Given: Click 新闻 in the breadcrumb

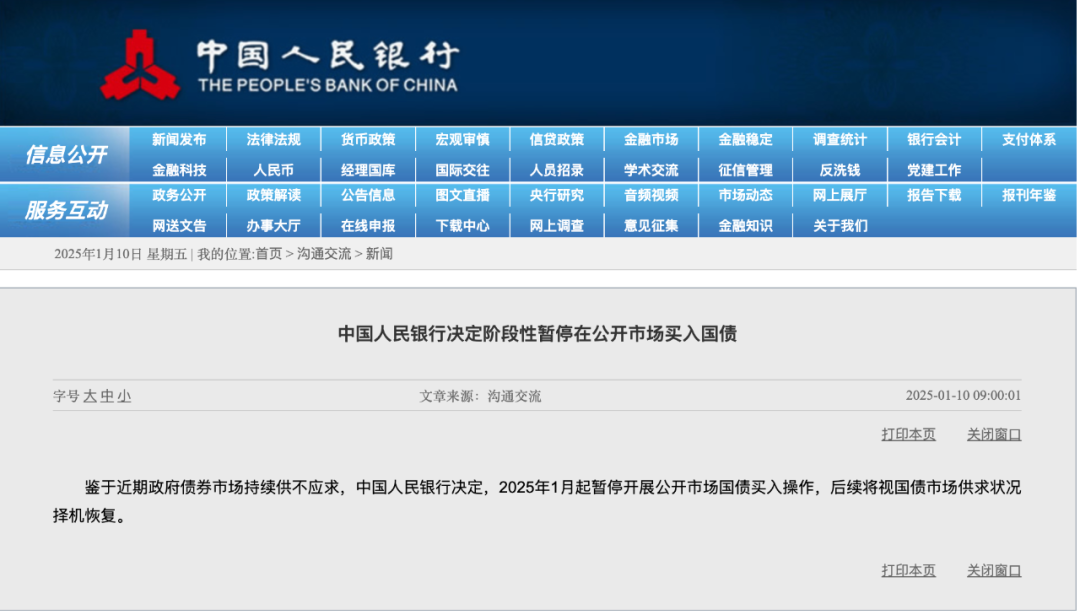Looking at the screenshot, I should coord(379,254).
